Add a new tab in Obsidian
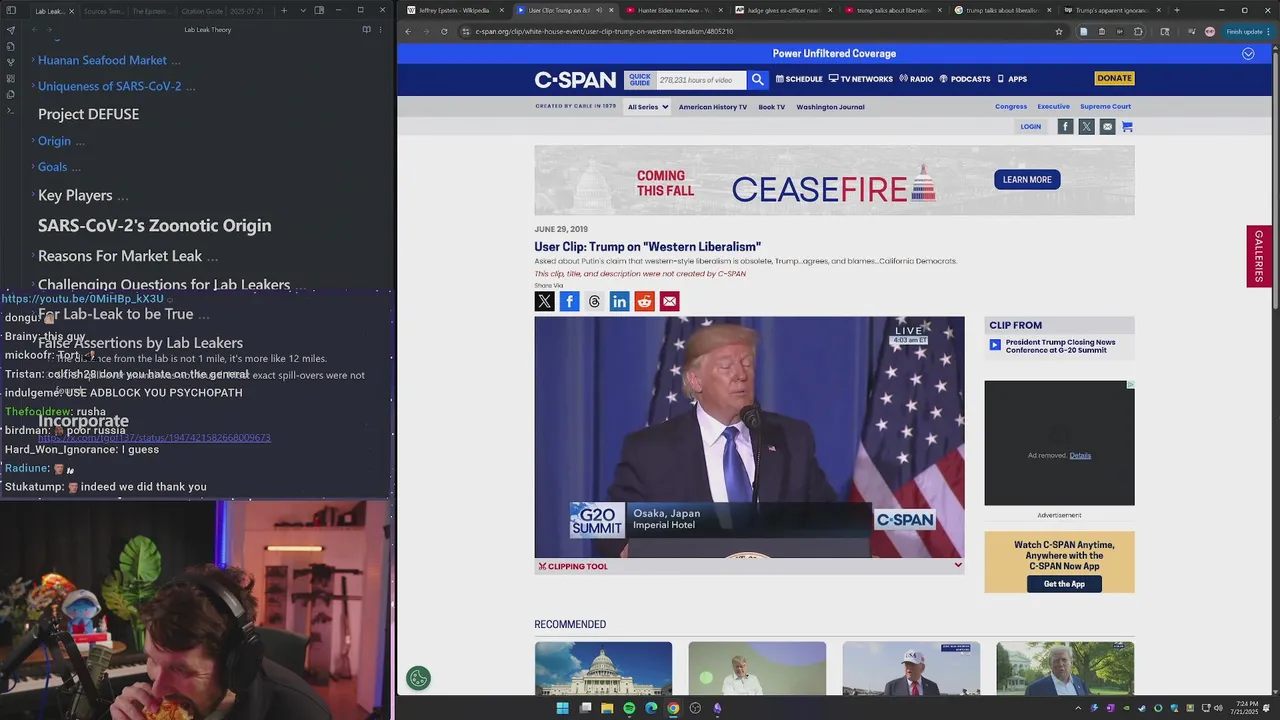 tap(284, 10)
